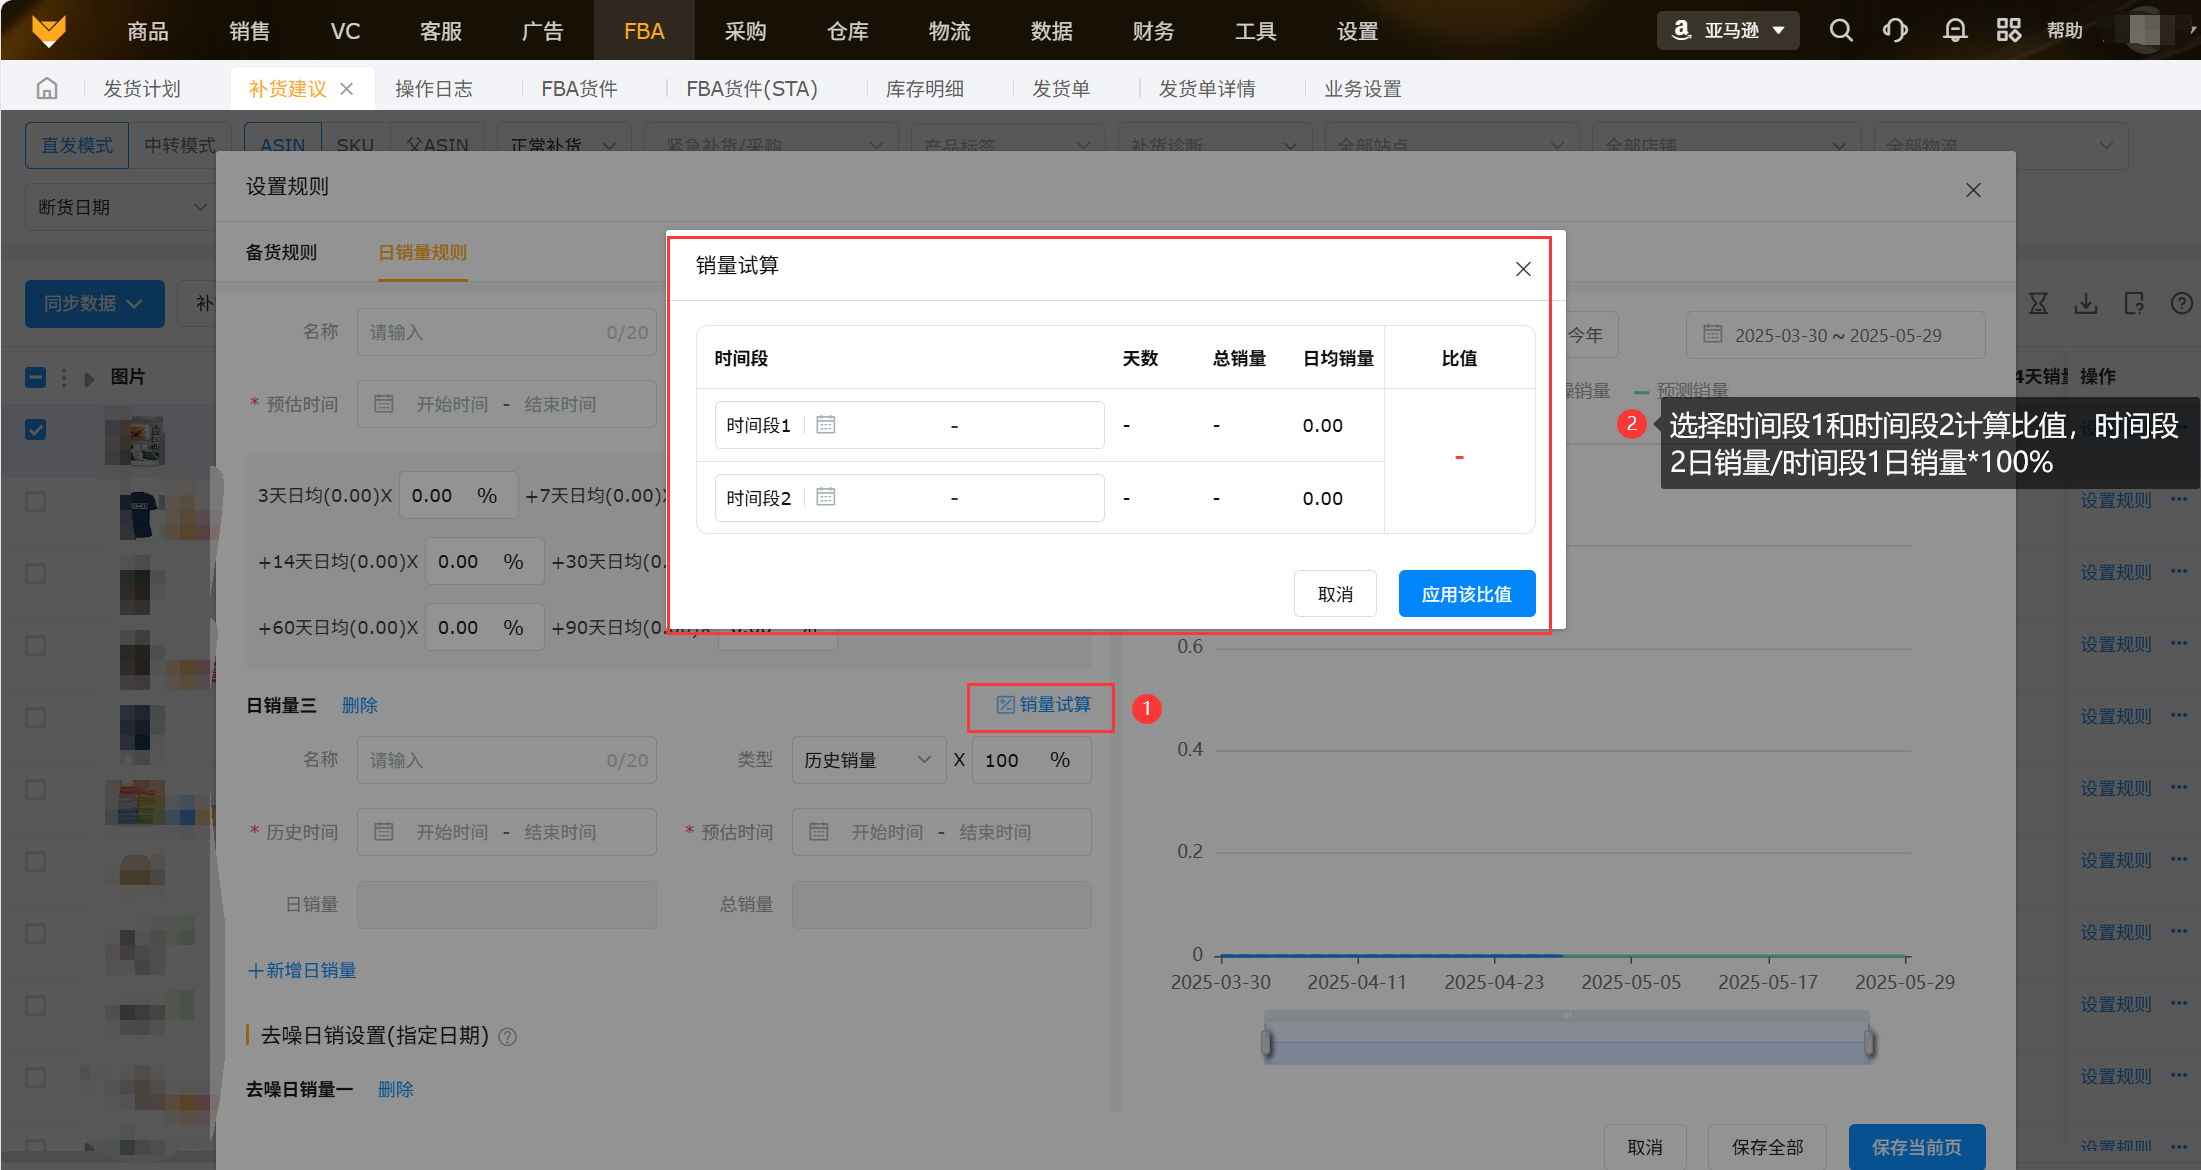
Task: Click the hourglass icon above table
Action: pyautogui.click(x=2038, y=304)
